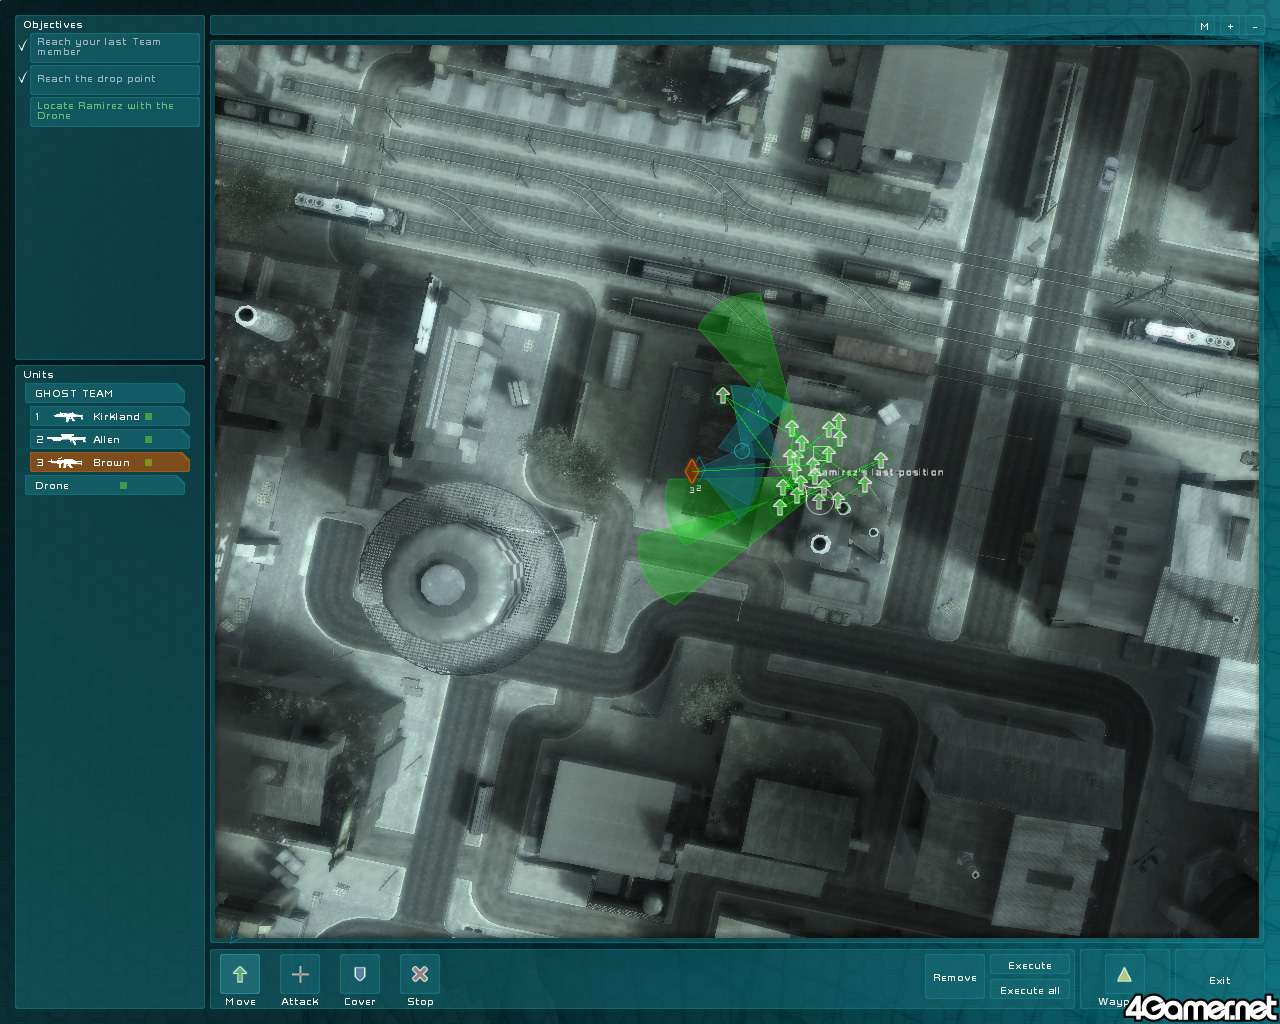Click the Objectives panel title

(53, 25)
